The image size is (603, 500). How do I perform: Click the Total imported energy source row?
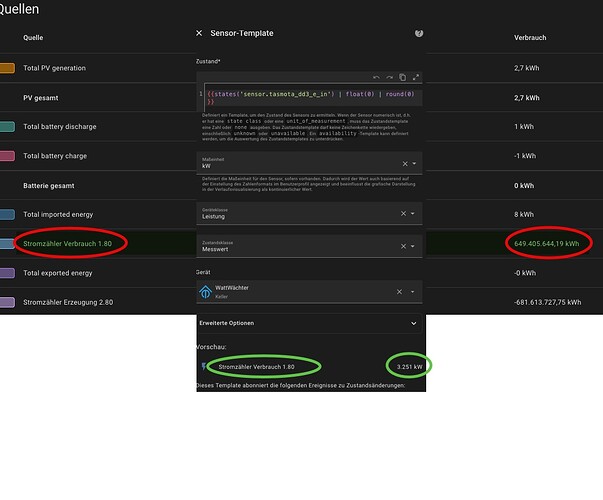(302, 214)
